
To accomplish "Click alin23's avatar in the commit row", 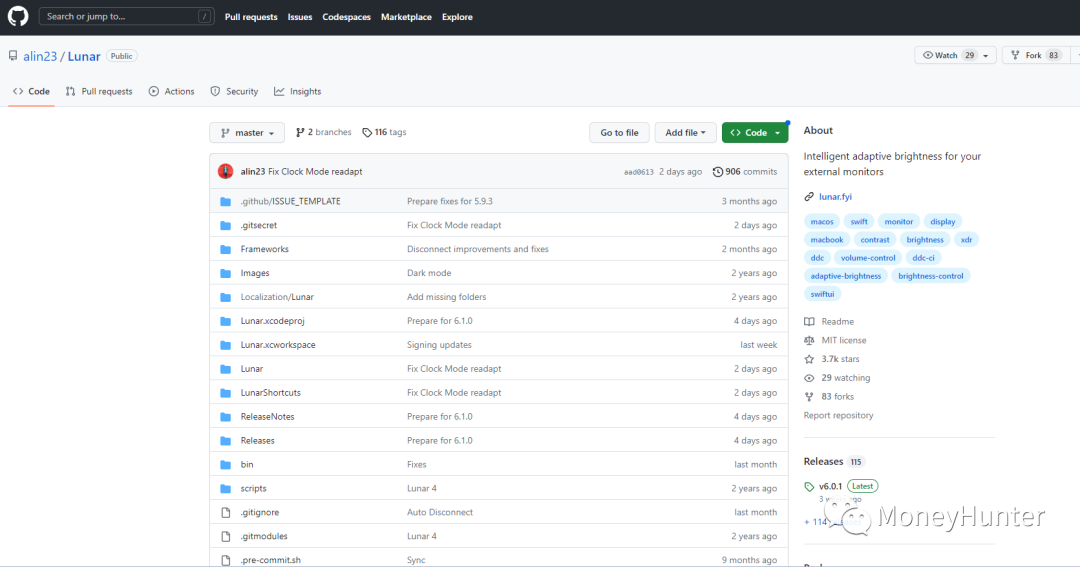I will tap(225, 172).
